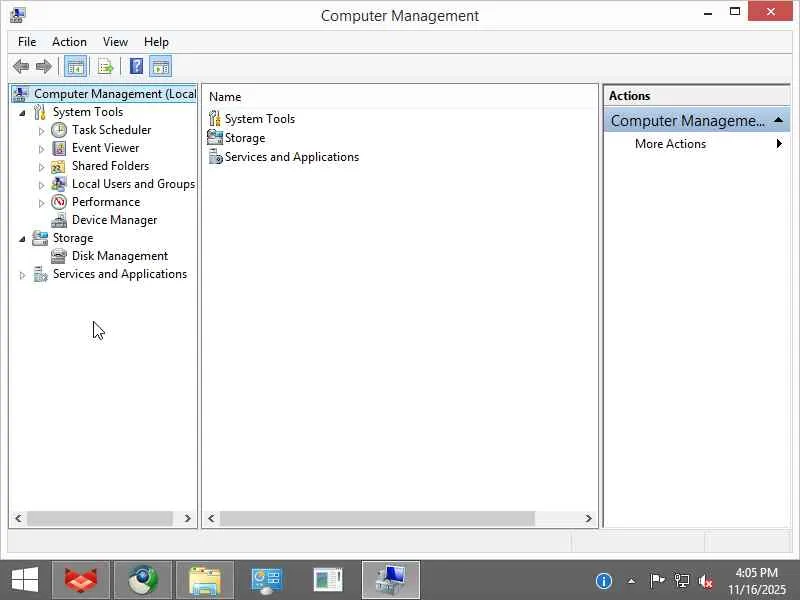Click the Back arrow toolbar icon

tap(21, 66)
